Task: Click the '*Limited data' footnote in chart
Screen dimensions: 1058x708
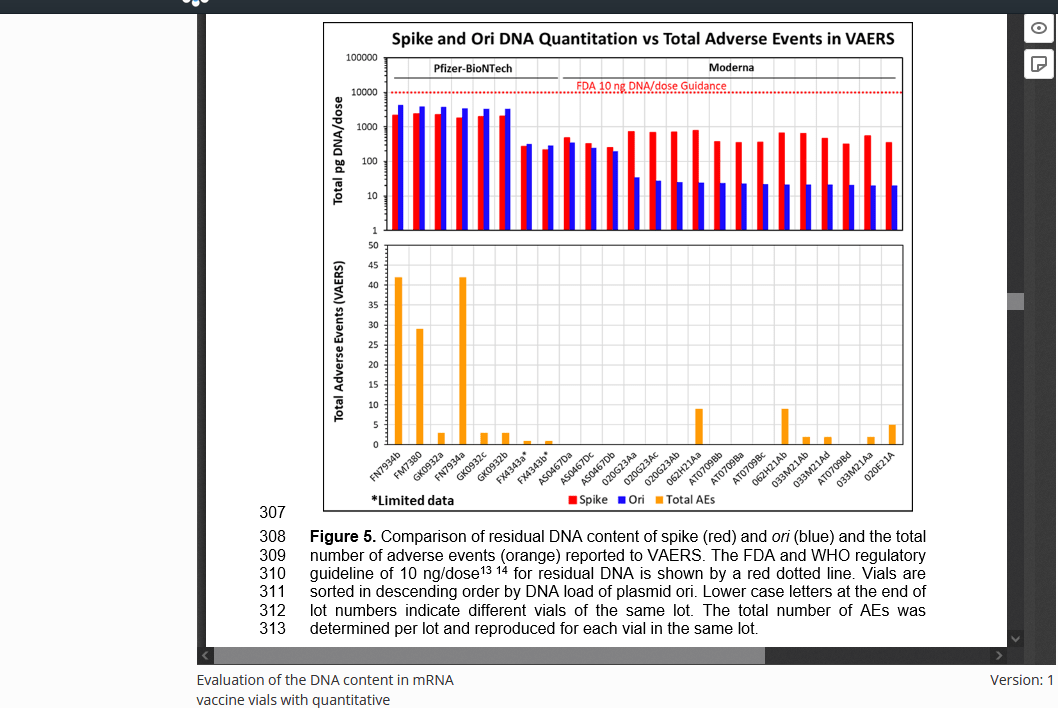Action: click(x=412, y=500)
